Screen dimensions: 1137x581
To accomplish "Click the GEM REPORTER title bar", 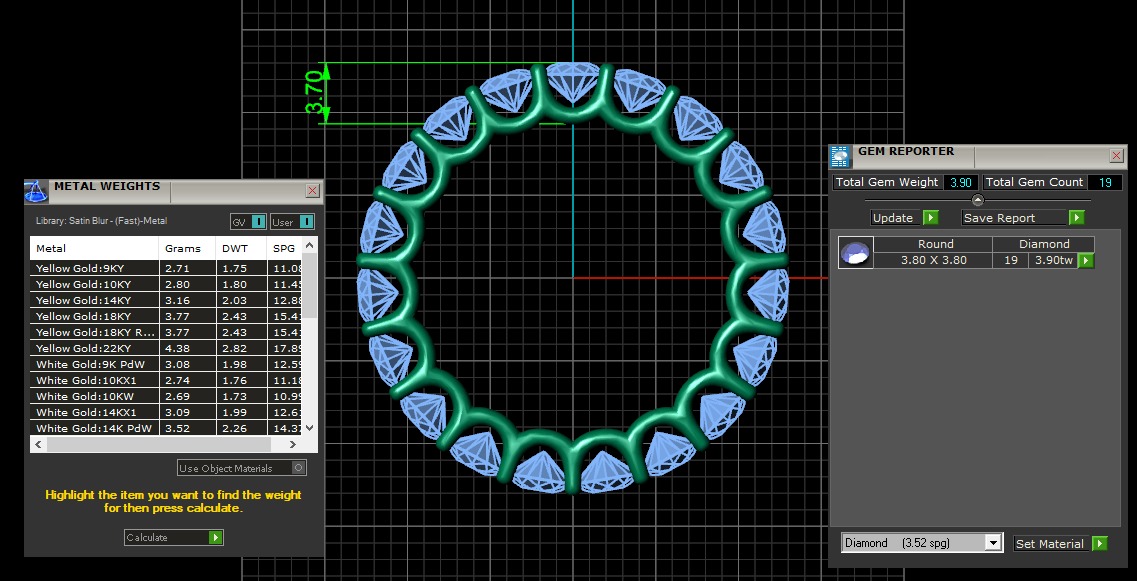I will (x=979, y=157).
